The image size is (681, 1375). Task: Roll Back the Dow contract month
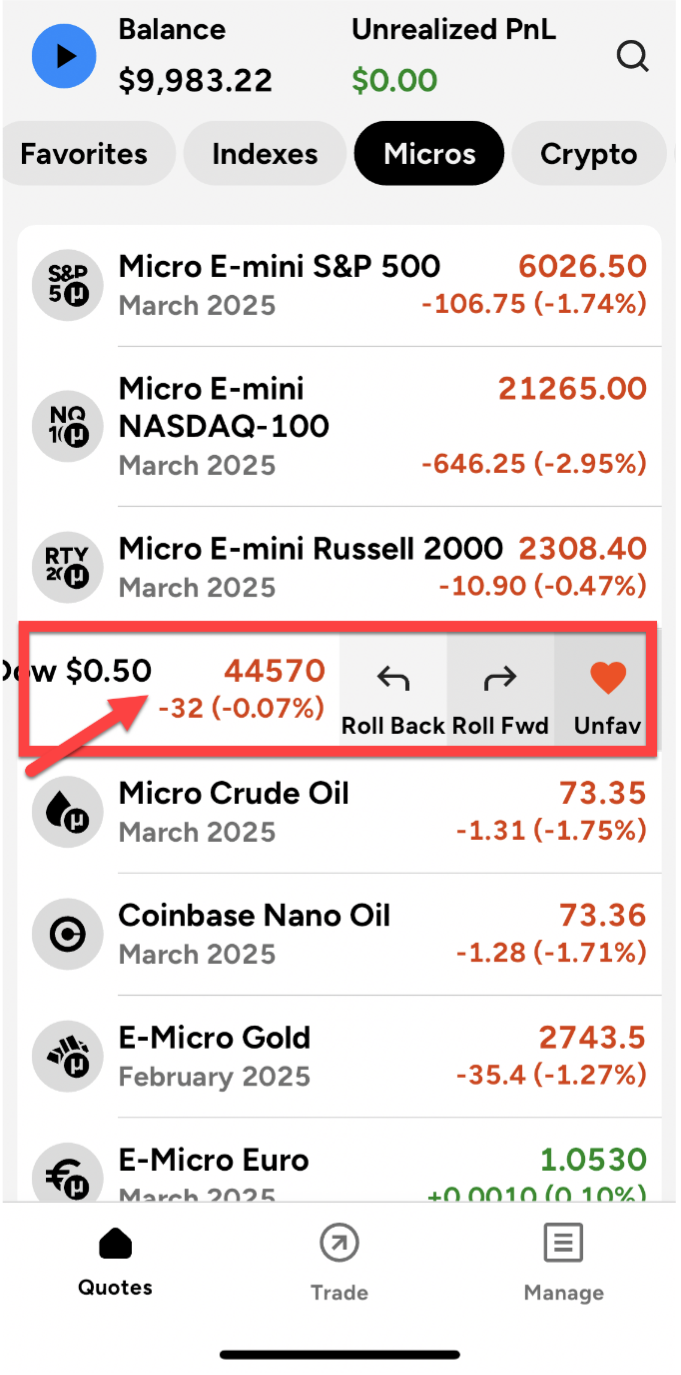pyautogui.click(x=393, y=694)
